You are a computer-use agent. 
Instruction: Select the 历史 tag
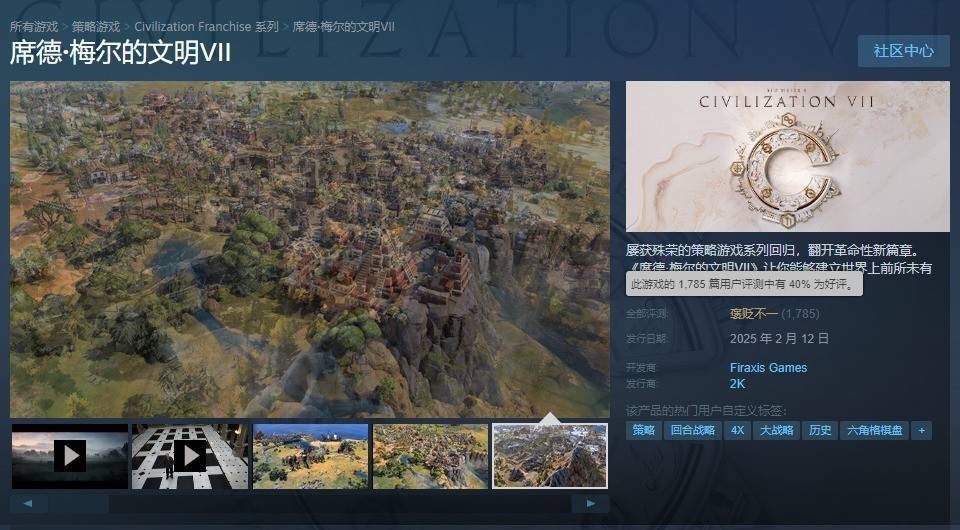tap(820, 430)
